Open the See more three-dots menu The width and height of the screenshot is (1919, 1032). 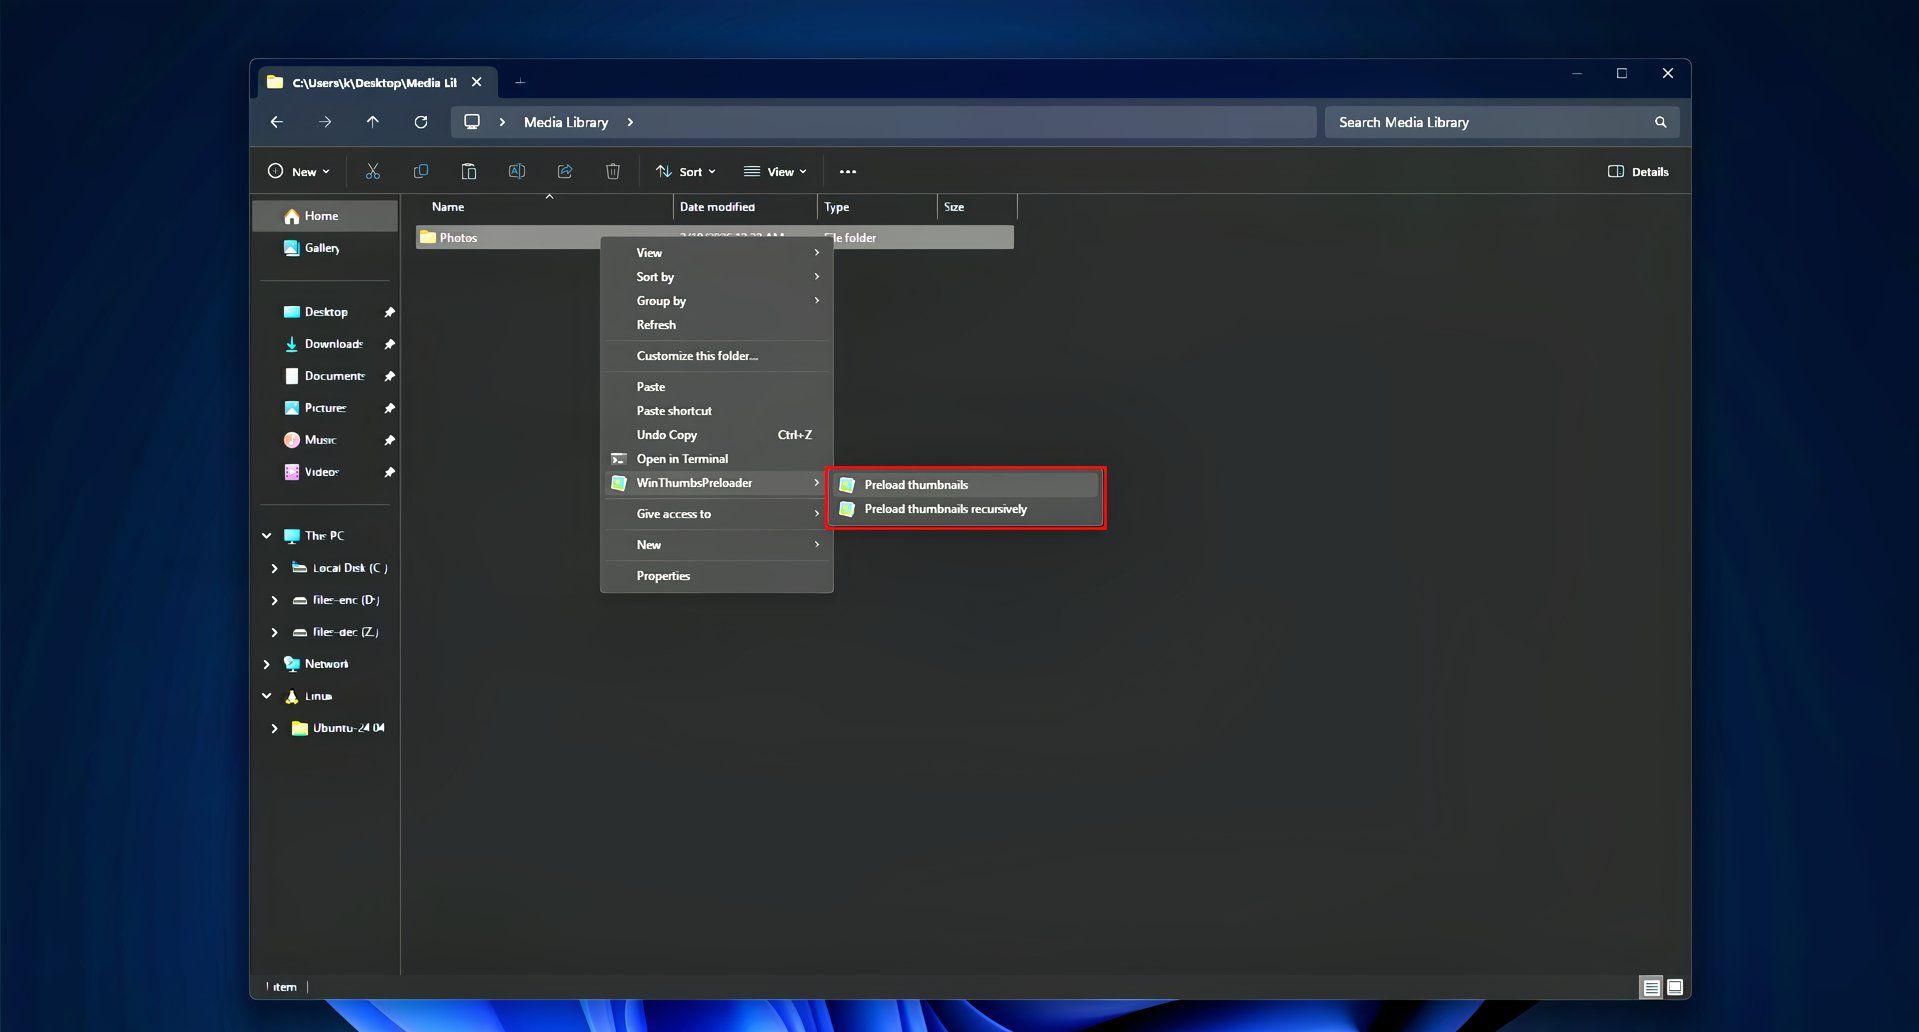(x=848, y=172)
